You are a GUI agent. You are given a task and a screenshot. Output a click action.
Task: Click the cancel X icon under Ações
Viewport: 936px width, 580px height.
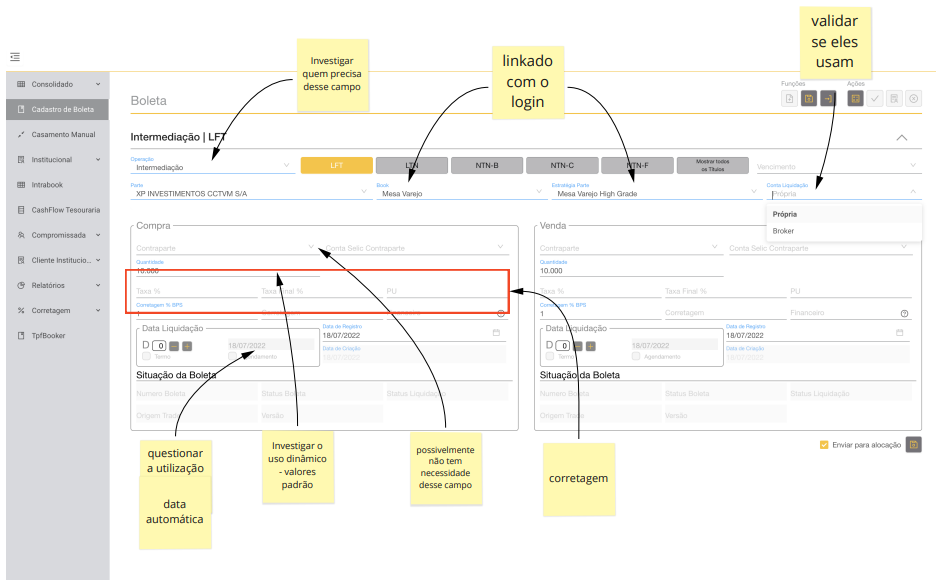click(x=913, y=98)
